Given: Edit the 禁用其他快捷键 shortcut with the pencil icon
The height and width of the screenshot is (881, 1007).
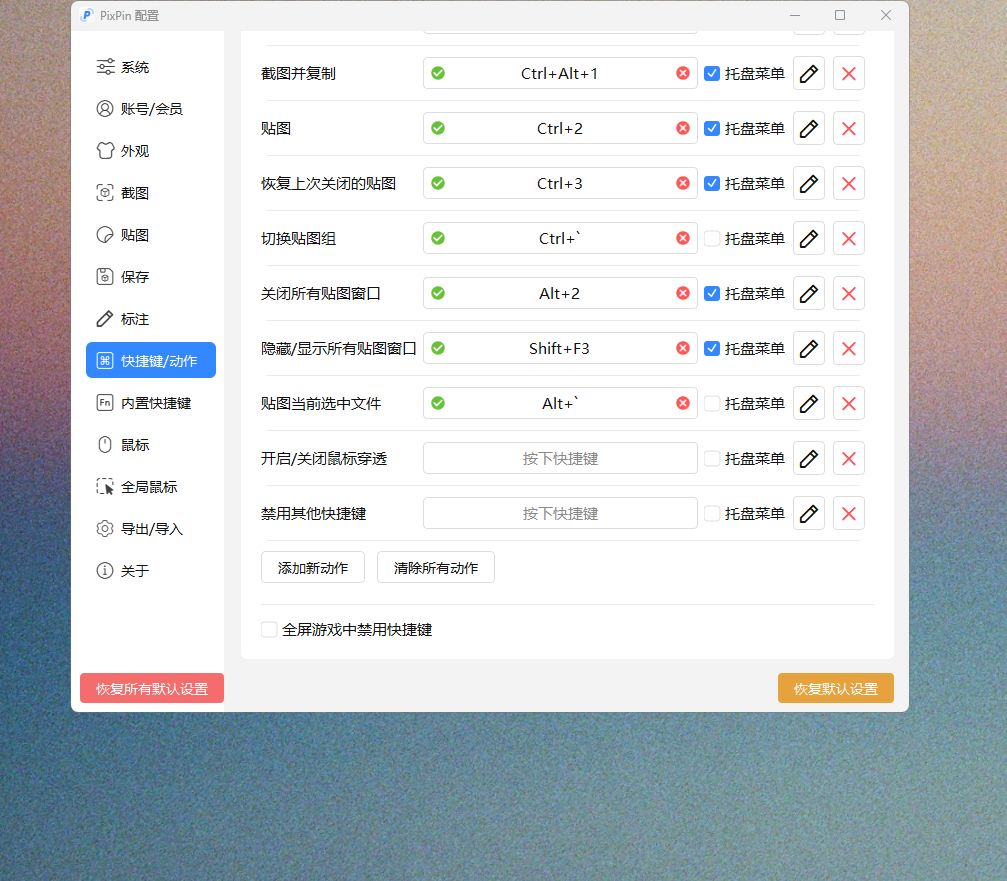Looking at the screenshot, I should (x=808, y=513).
